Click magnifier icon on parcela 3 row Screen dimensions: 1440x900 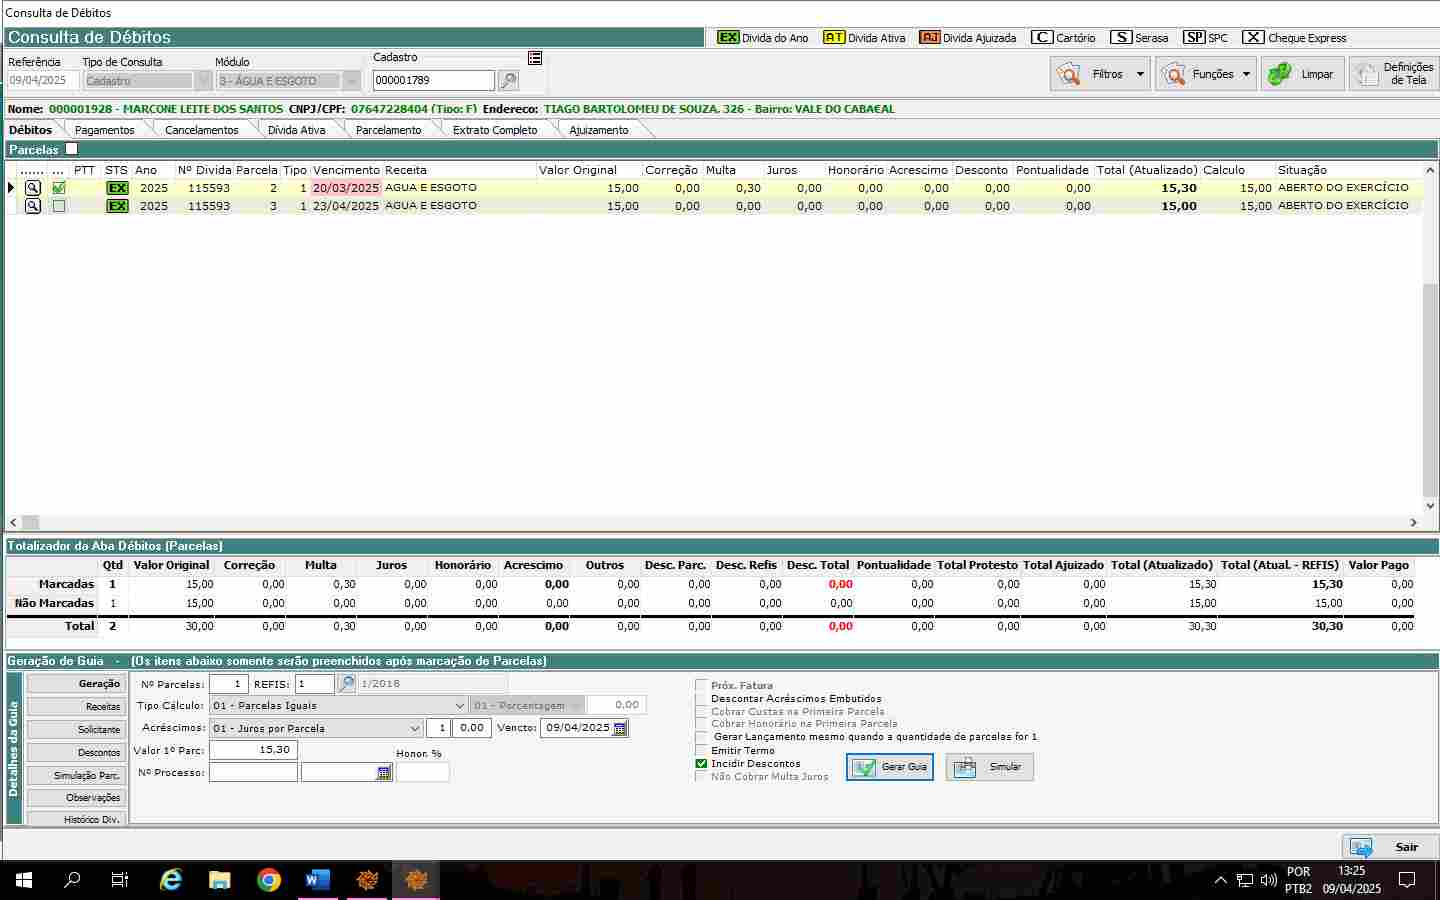33,206
